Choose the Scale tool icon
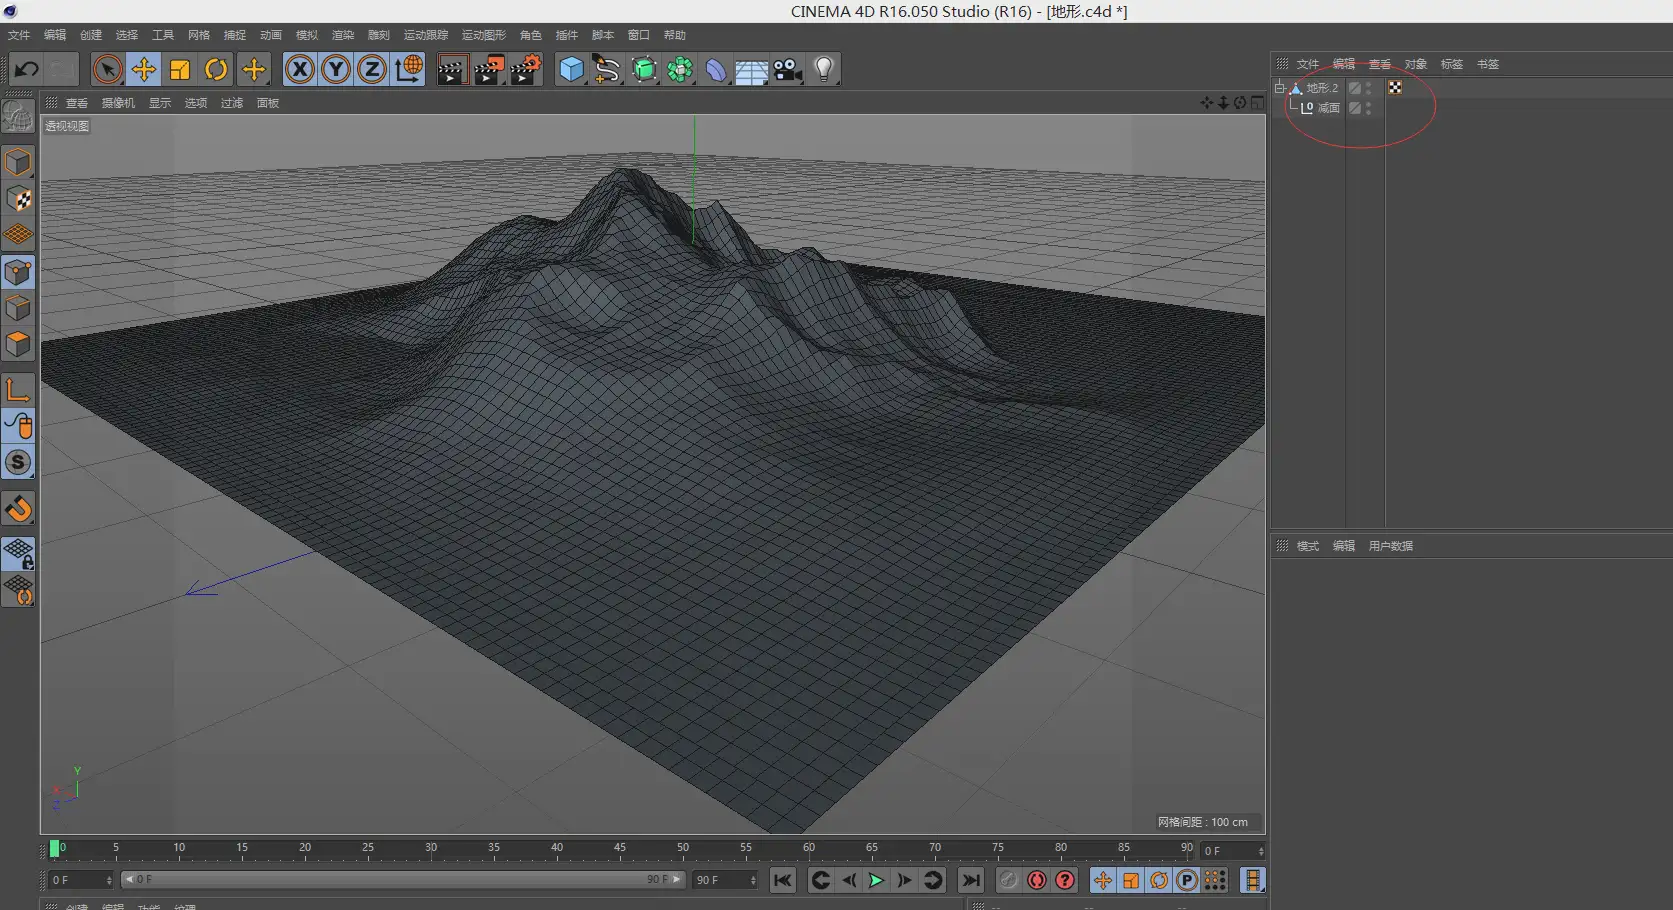This screenshot has height=910, width=1673. 180,69
